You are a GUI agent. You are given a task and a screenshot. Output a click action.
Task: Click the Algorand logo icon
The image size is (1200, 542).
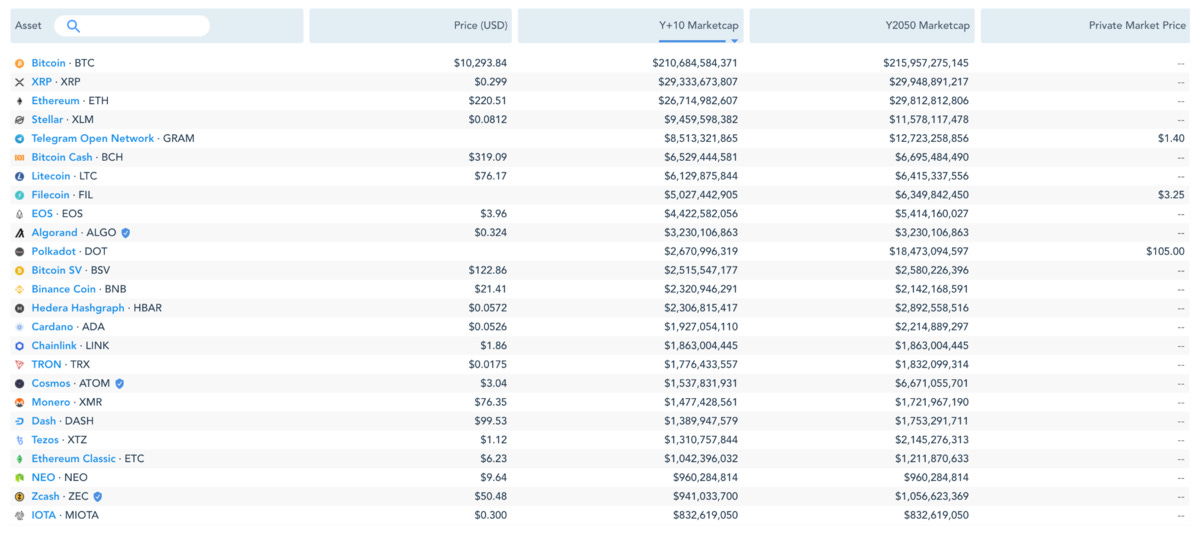pyautogui.click(x=19, y=233)
